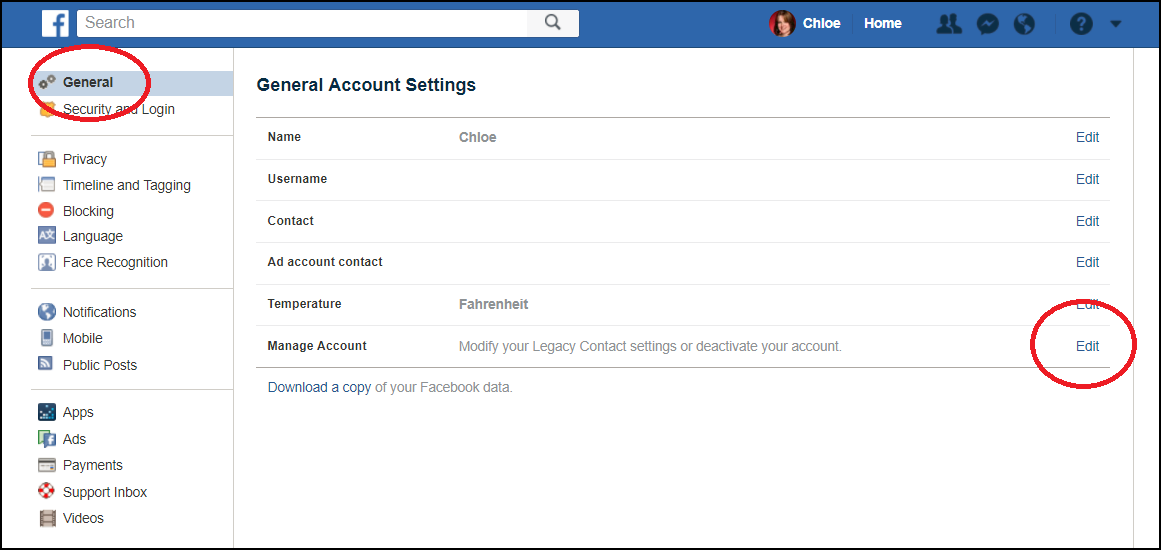Screen dimensions: 1161x550
Task: Edit the Name setting
Action: (1087, 138)
